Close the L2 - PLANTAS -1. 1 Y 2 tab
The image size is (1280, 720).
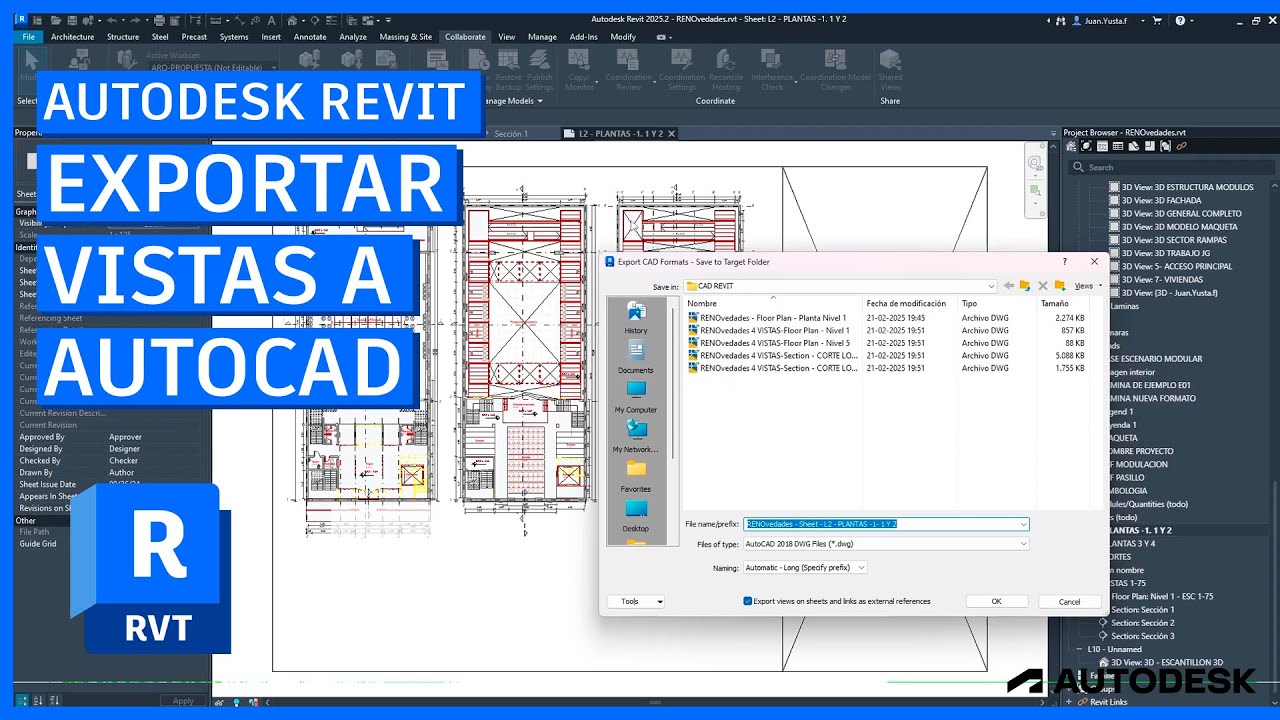click(x=672, y=133)
